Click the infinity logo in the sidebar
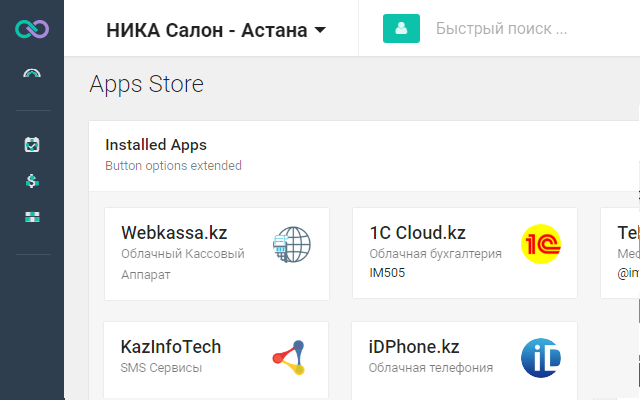Image resolution: width=640 pixels, height=400 pixels. [x=32, y=29]
